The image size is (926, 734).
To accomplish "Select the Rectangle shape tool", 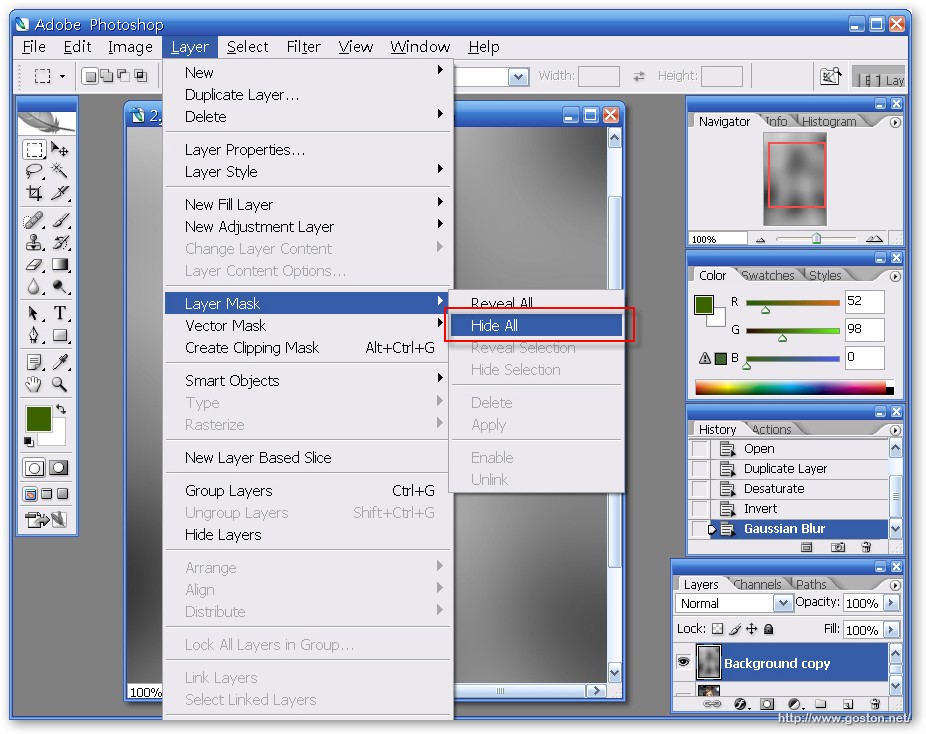I will click(59, 335).
